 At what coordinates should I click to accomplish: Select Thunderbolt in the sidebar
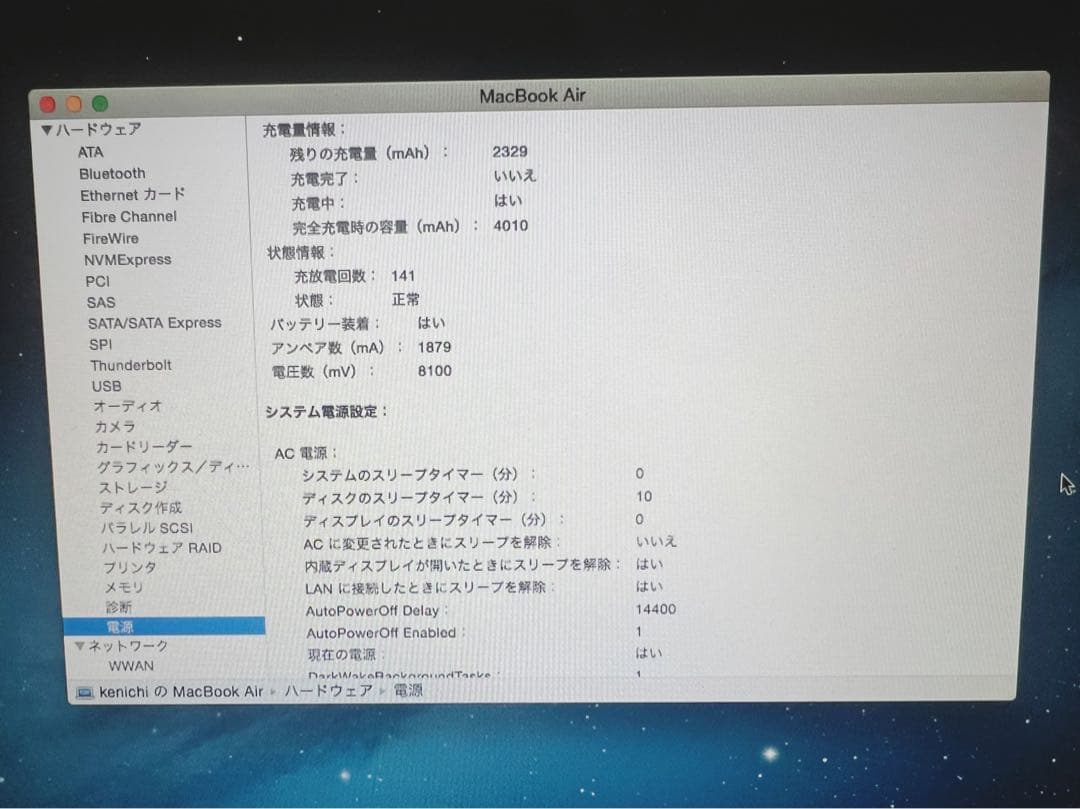coord(131,365)
